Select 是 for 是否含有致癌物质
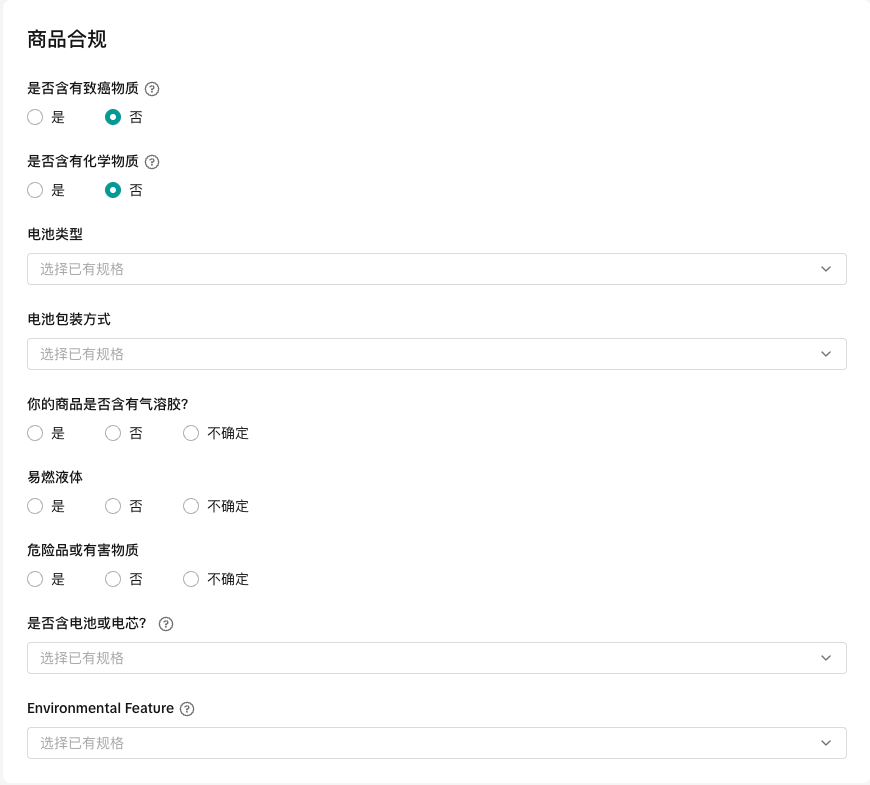Image resolution: width=870 pixels, height=785 pixels. point(35,117)
